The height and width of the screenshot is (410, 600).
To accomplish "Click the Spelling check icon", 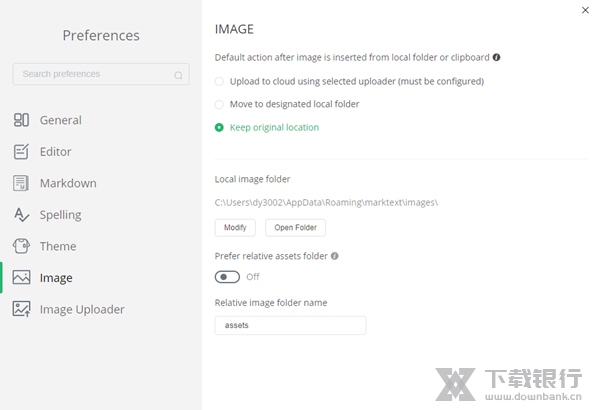I will [x=21, y=215].
